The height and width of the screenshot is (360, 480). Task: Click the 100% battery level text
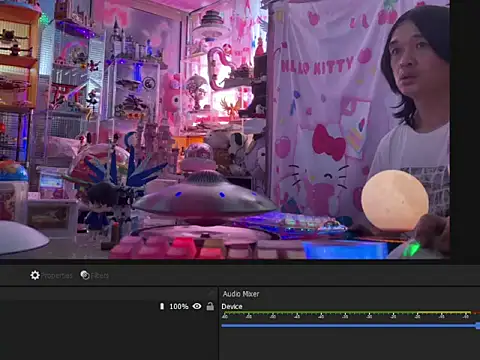(179, 306)
